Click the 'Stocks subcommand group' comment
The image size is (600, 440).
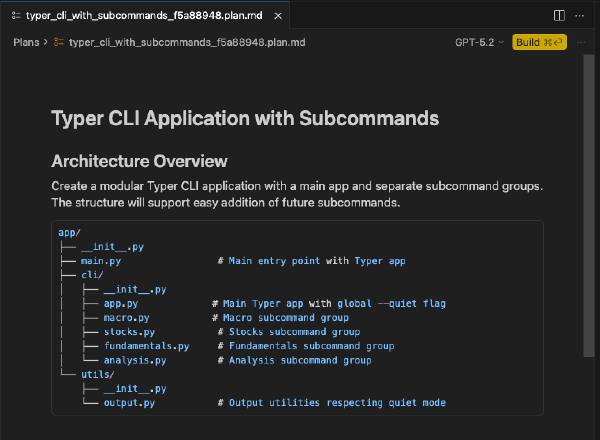pyautogui.click(x=289, y=332)
